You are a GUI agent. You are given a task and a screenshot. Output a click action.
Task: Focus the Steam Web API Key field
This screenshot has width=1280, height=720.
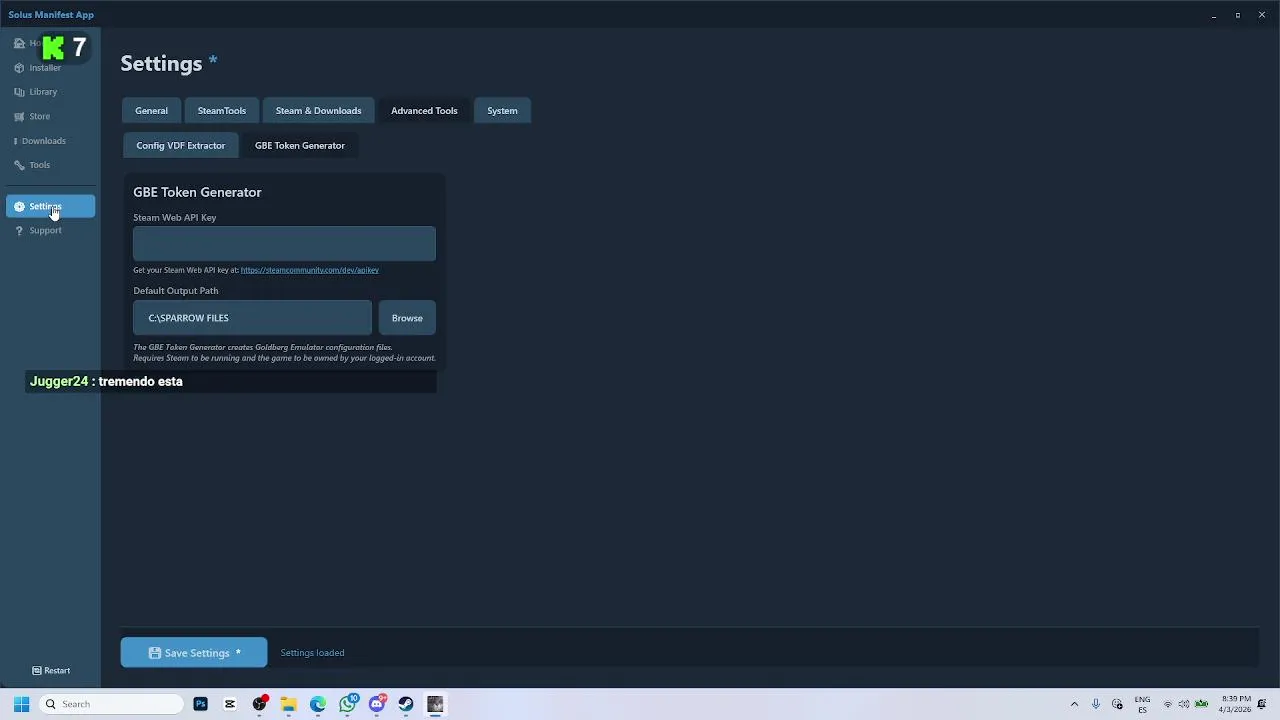pos(284,244)
